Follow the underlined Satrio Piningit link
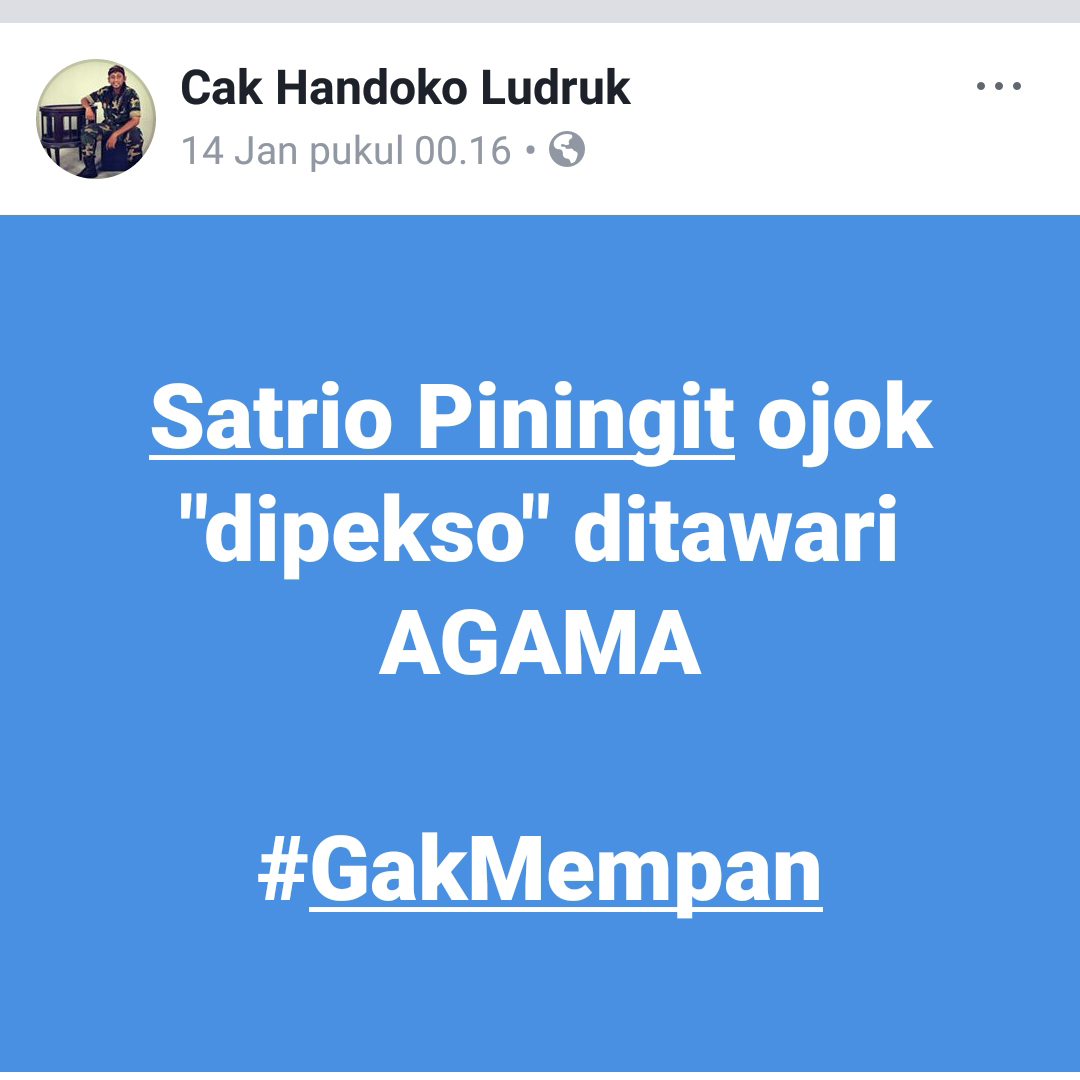 (x=442, y=419)
